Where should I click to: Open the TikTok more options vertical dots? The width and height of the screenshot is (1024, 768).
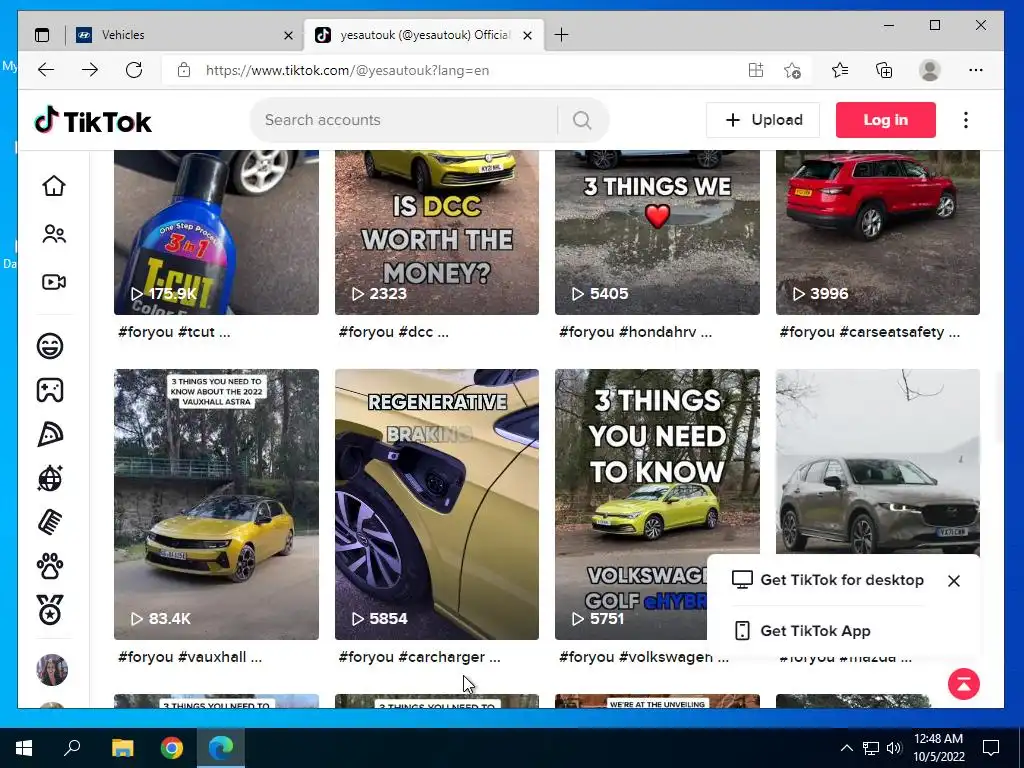pos(965,120)
